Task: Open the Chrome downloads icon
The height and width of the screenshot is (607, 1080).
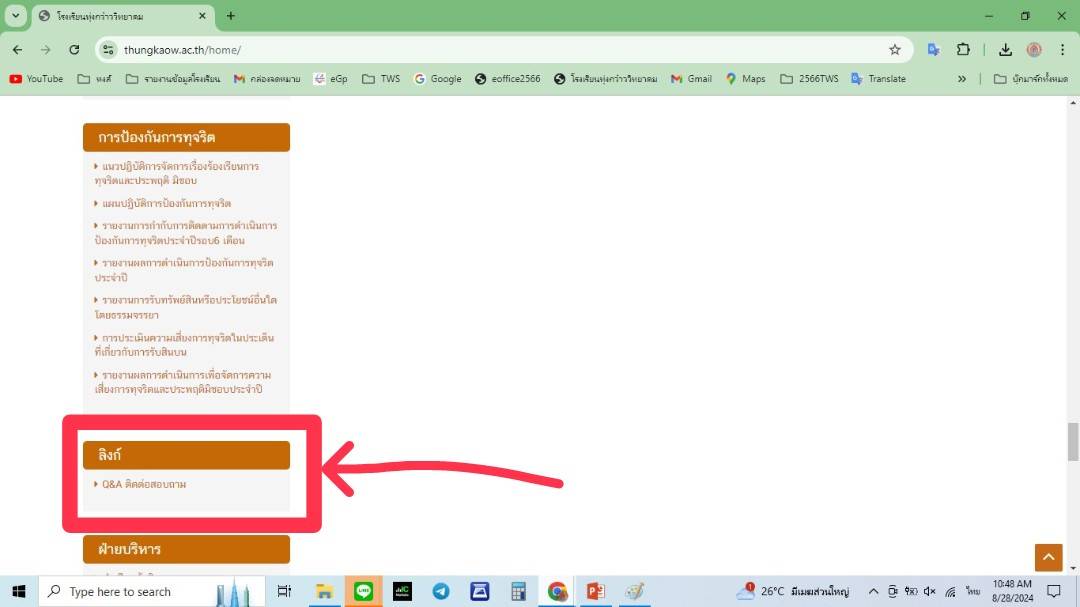Action: pyautogui.click(x=1005, y=49)
